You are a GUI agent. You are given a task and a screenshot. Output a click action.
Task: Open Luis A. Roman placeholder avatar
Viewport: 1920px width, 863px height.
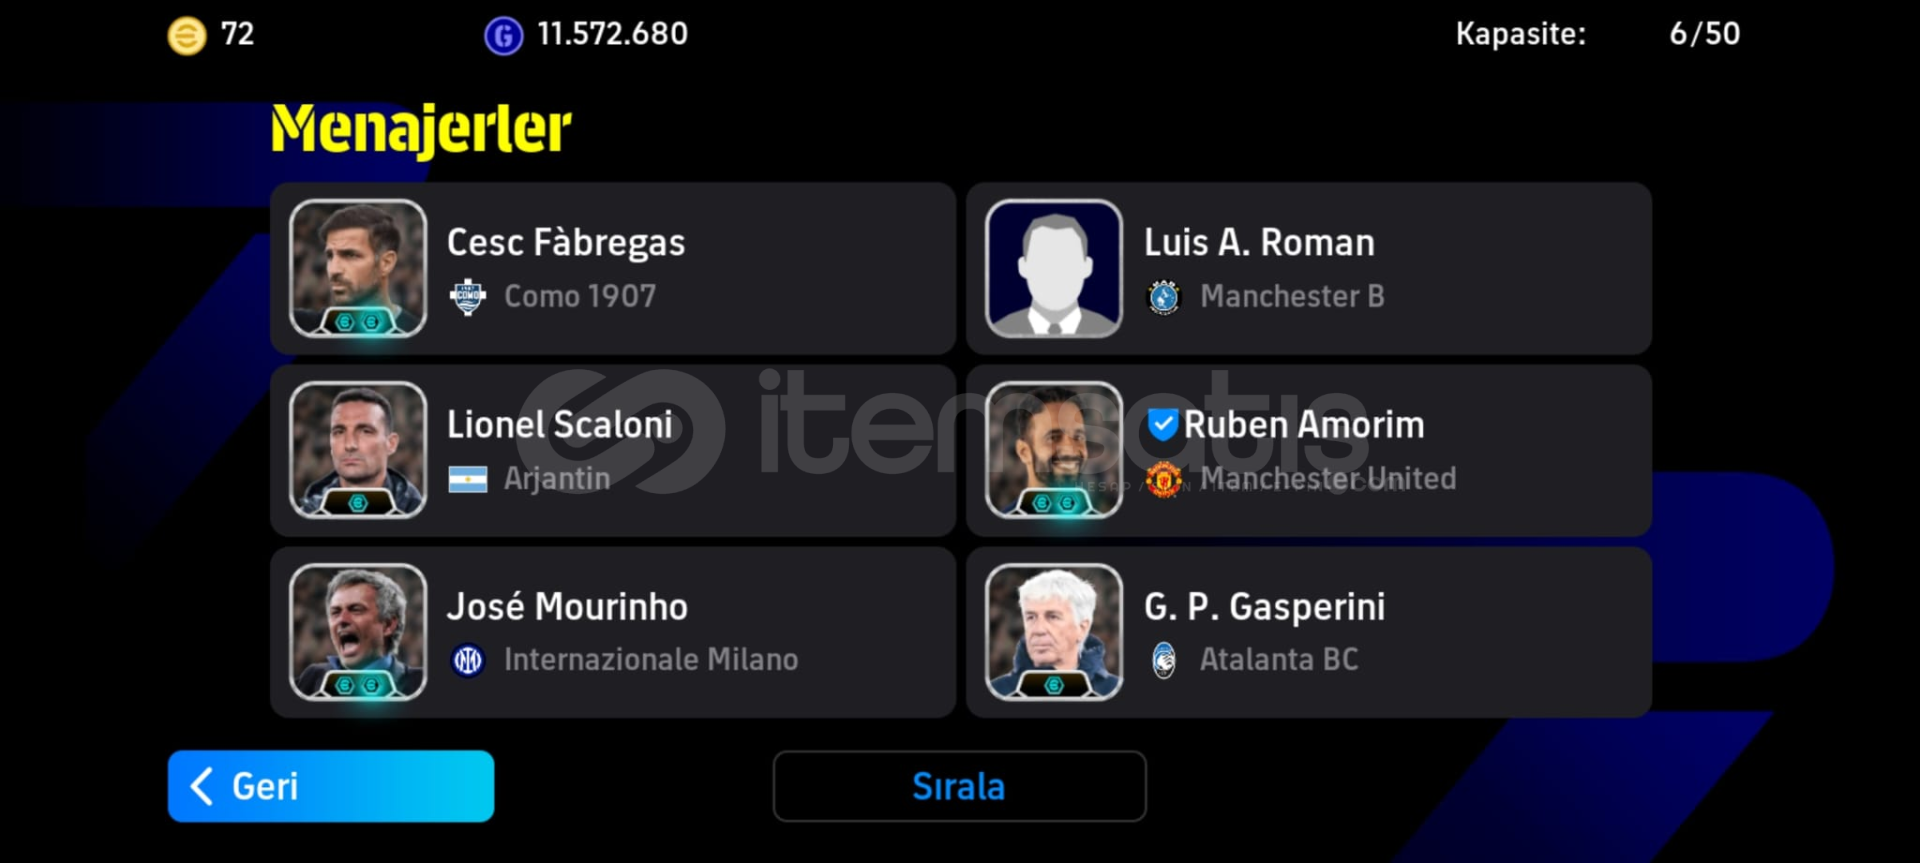(1054, 268)
